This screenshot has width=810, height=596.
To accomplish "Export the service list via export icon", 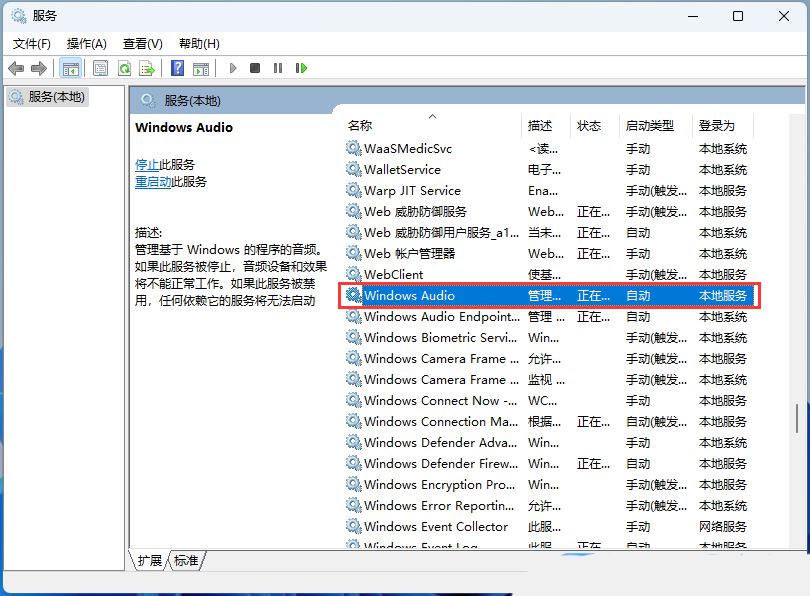I will [x=147, y=68].
